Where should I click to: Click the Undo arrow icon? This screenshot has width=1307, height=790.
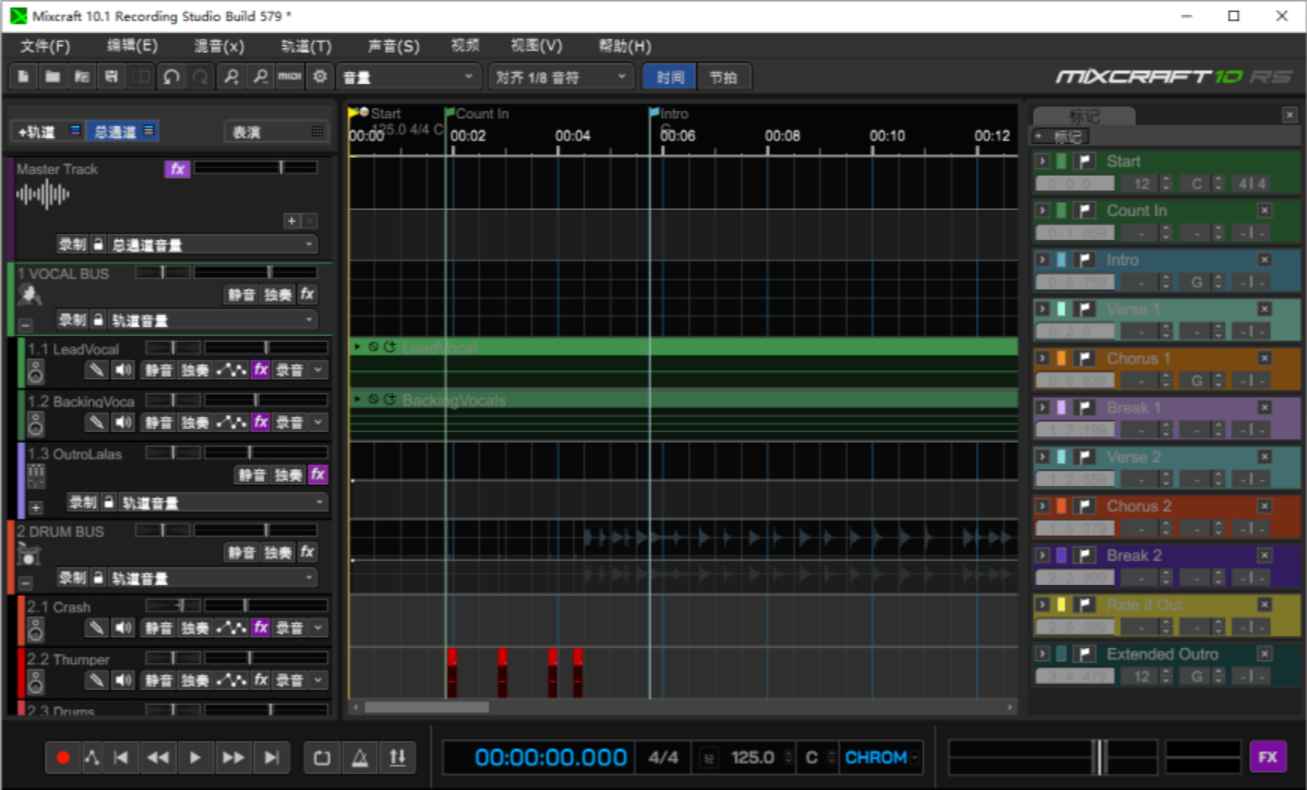(171, 76)
